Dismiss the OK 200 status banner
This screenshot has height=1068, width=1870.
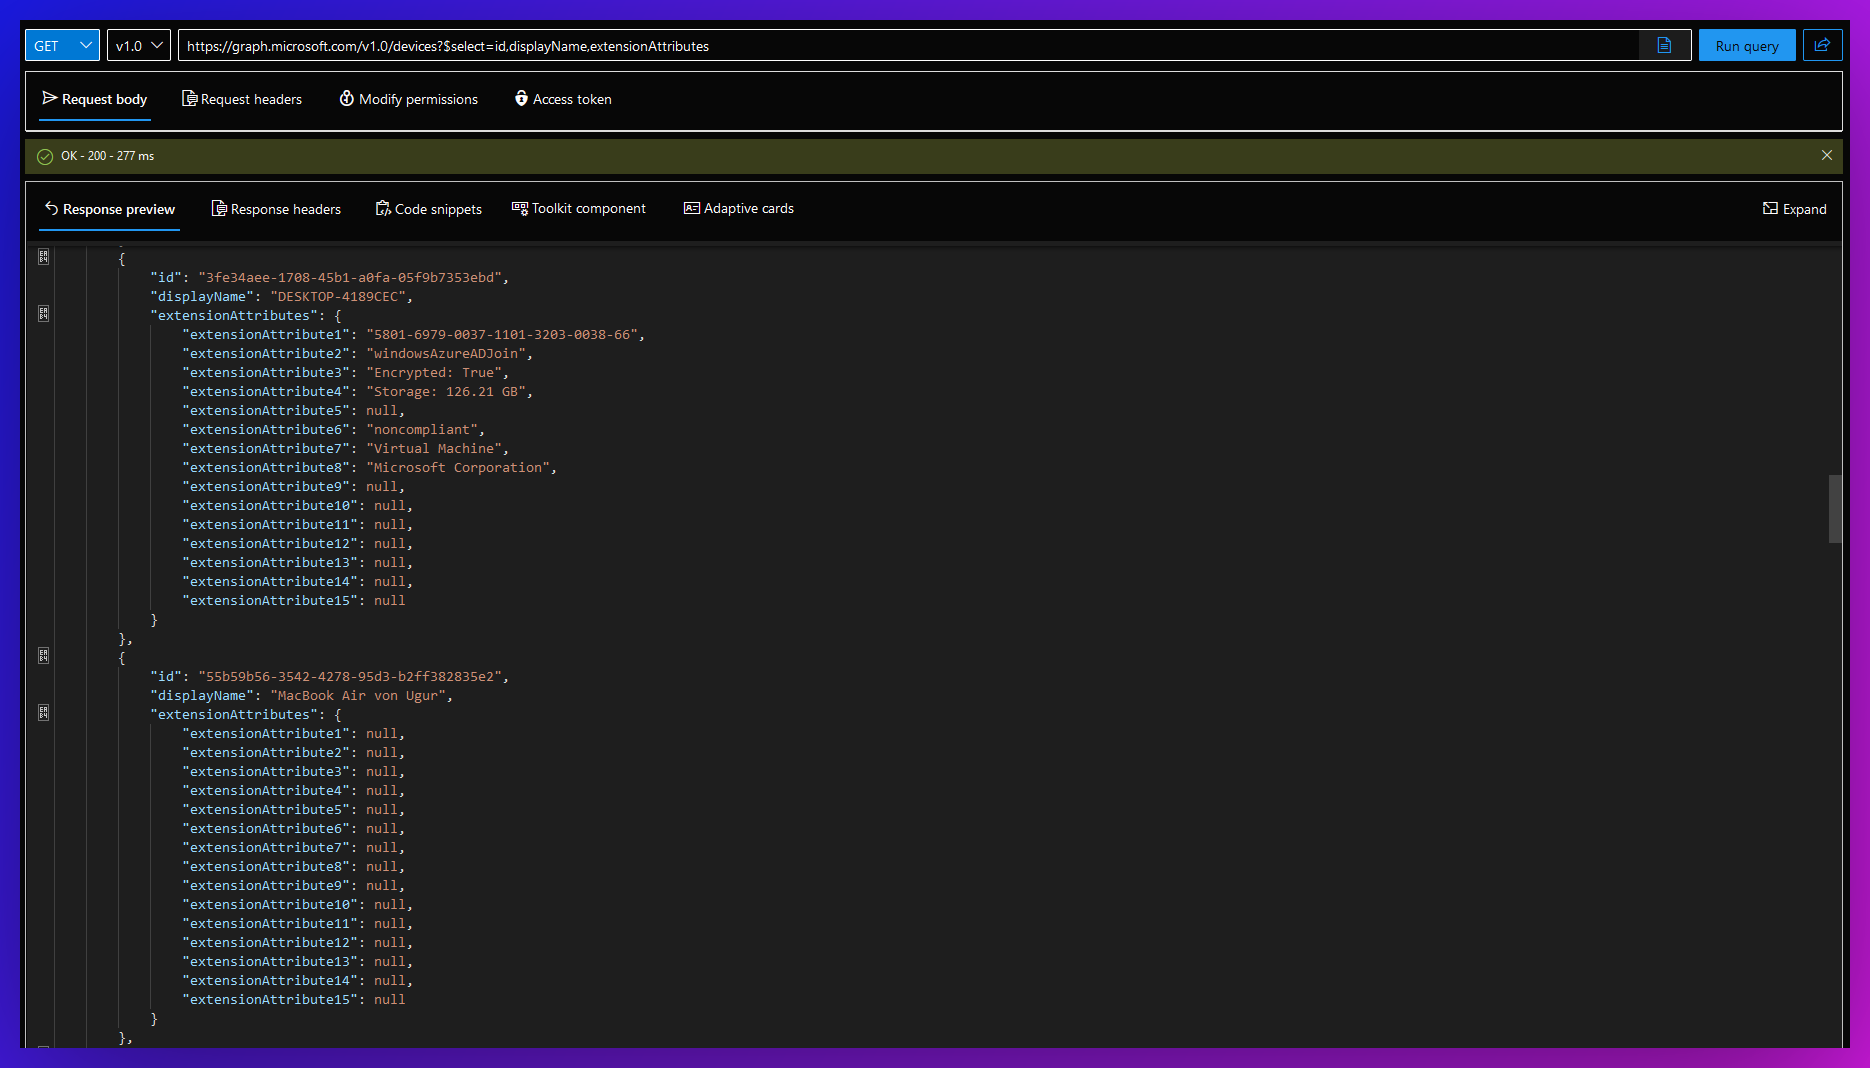point(1826,155)
